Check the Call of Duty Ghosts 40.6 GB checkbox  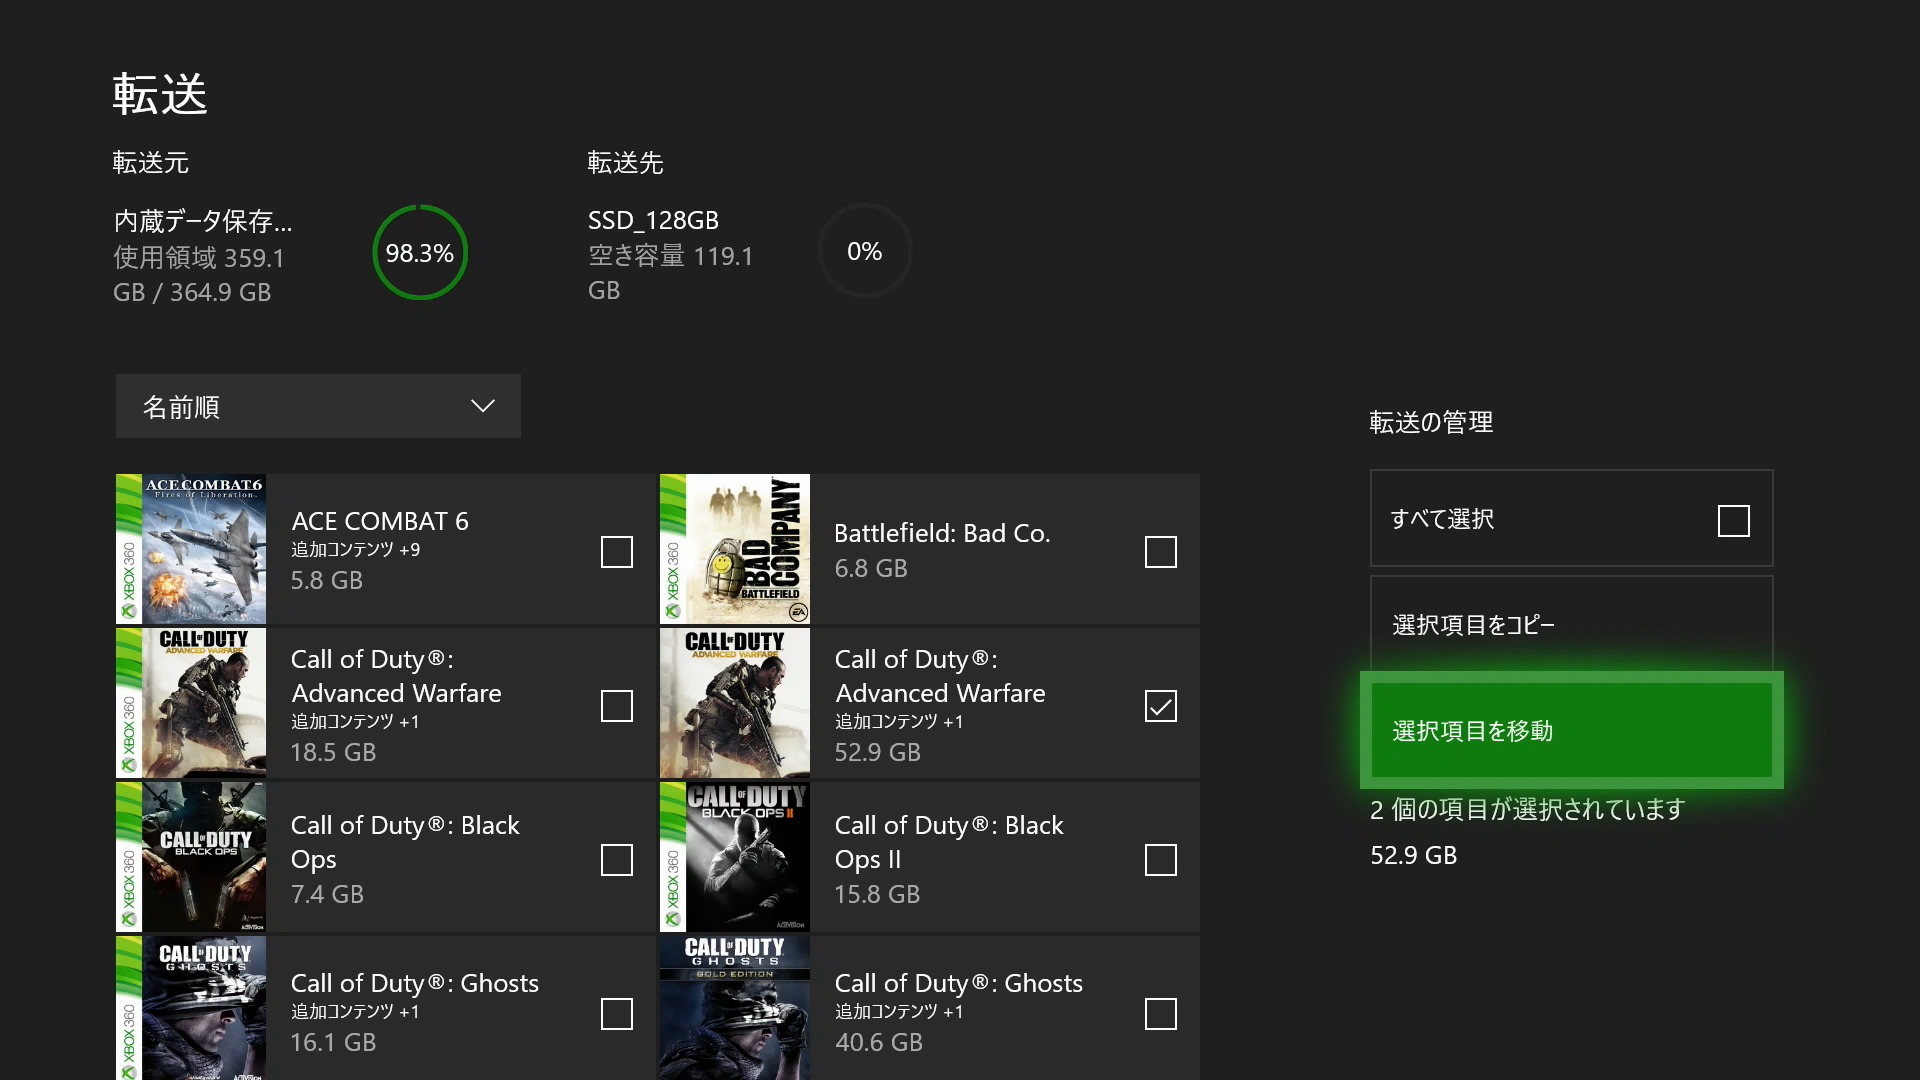(x=1161, y=1014)
